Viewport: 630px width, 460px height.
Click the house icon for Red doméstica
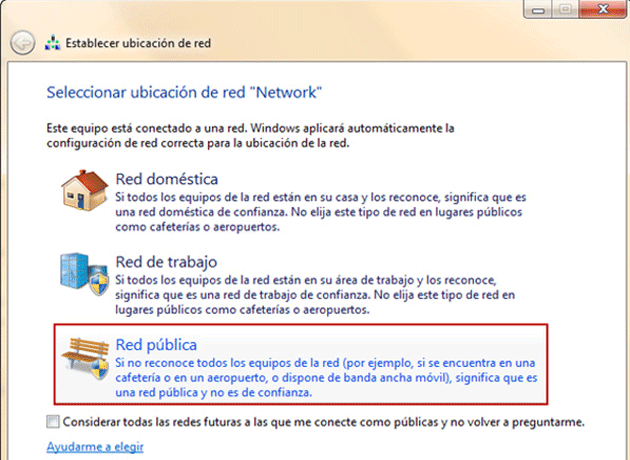coord(79,194)
